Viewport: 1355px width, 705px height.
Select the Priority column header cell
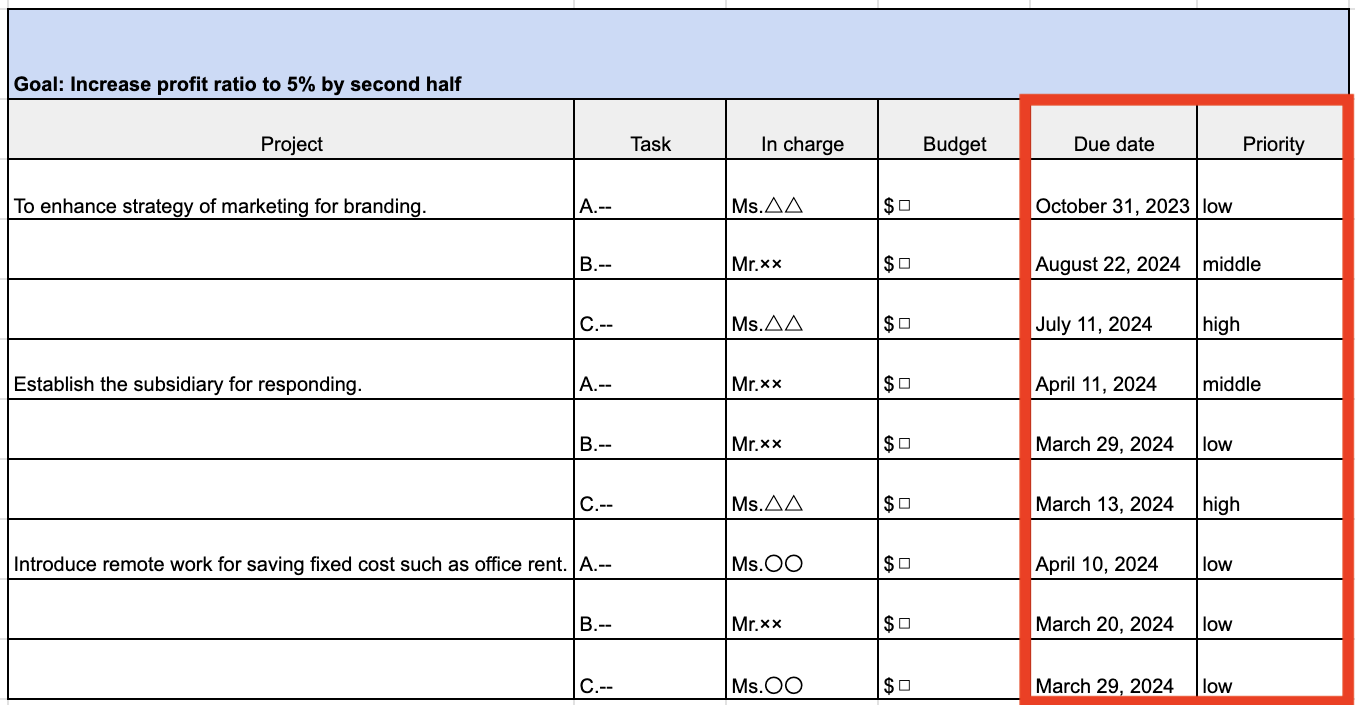click(x=1272, y=144)
